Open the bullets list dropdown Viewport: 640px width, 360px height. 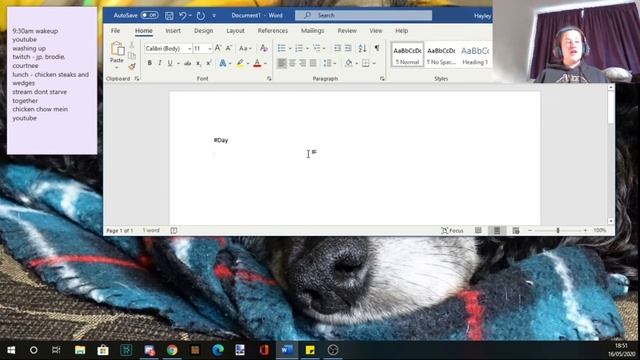[x=290, y=49]
